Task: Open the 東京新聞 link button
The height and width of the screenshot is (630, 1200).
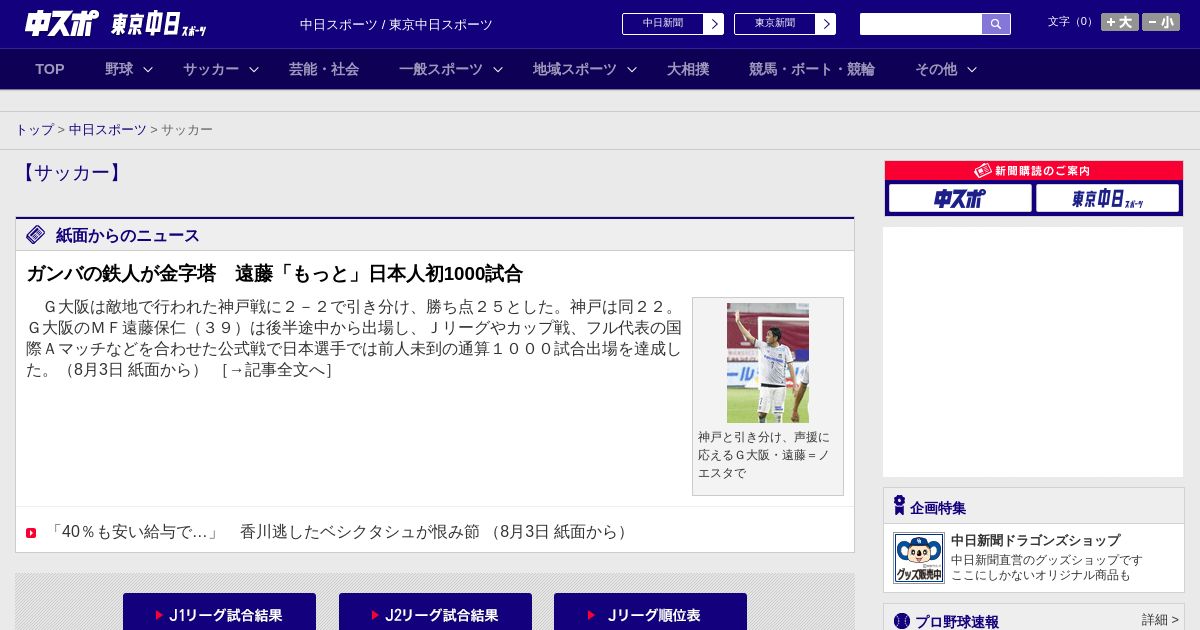Action: point(785,24)
